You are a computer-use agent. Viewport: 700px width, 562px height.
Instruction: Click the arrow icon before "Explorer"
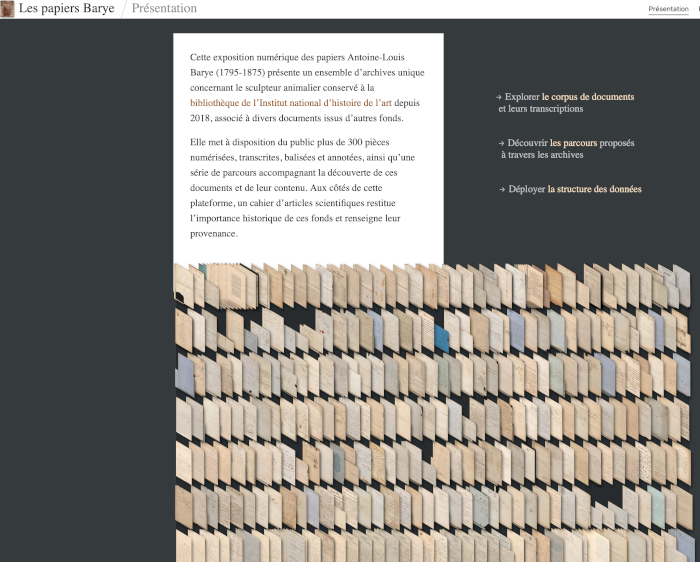(x=499, y=97)
